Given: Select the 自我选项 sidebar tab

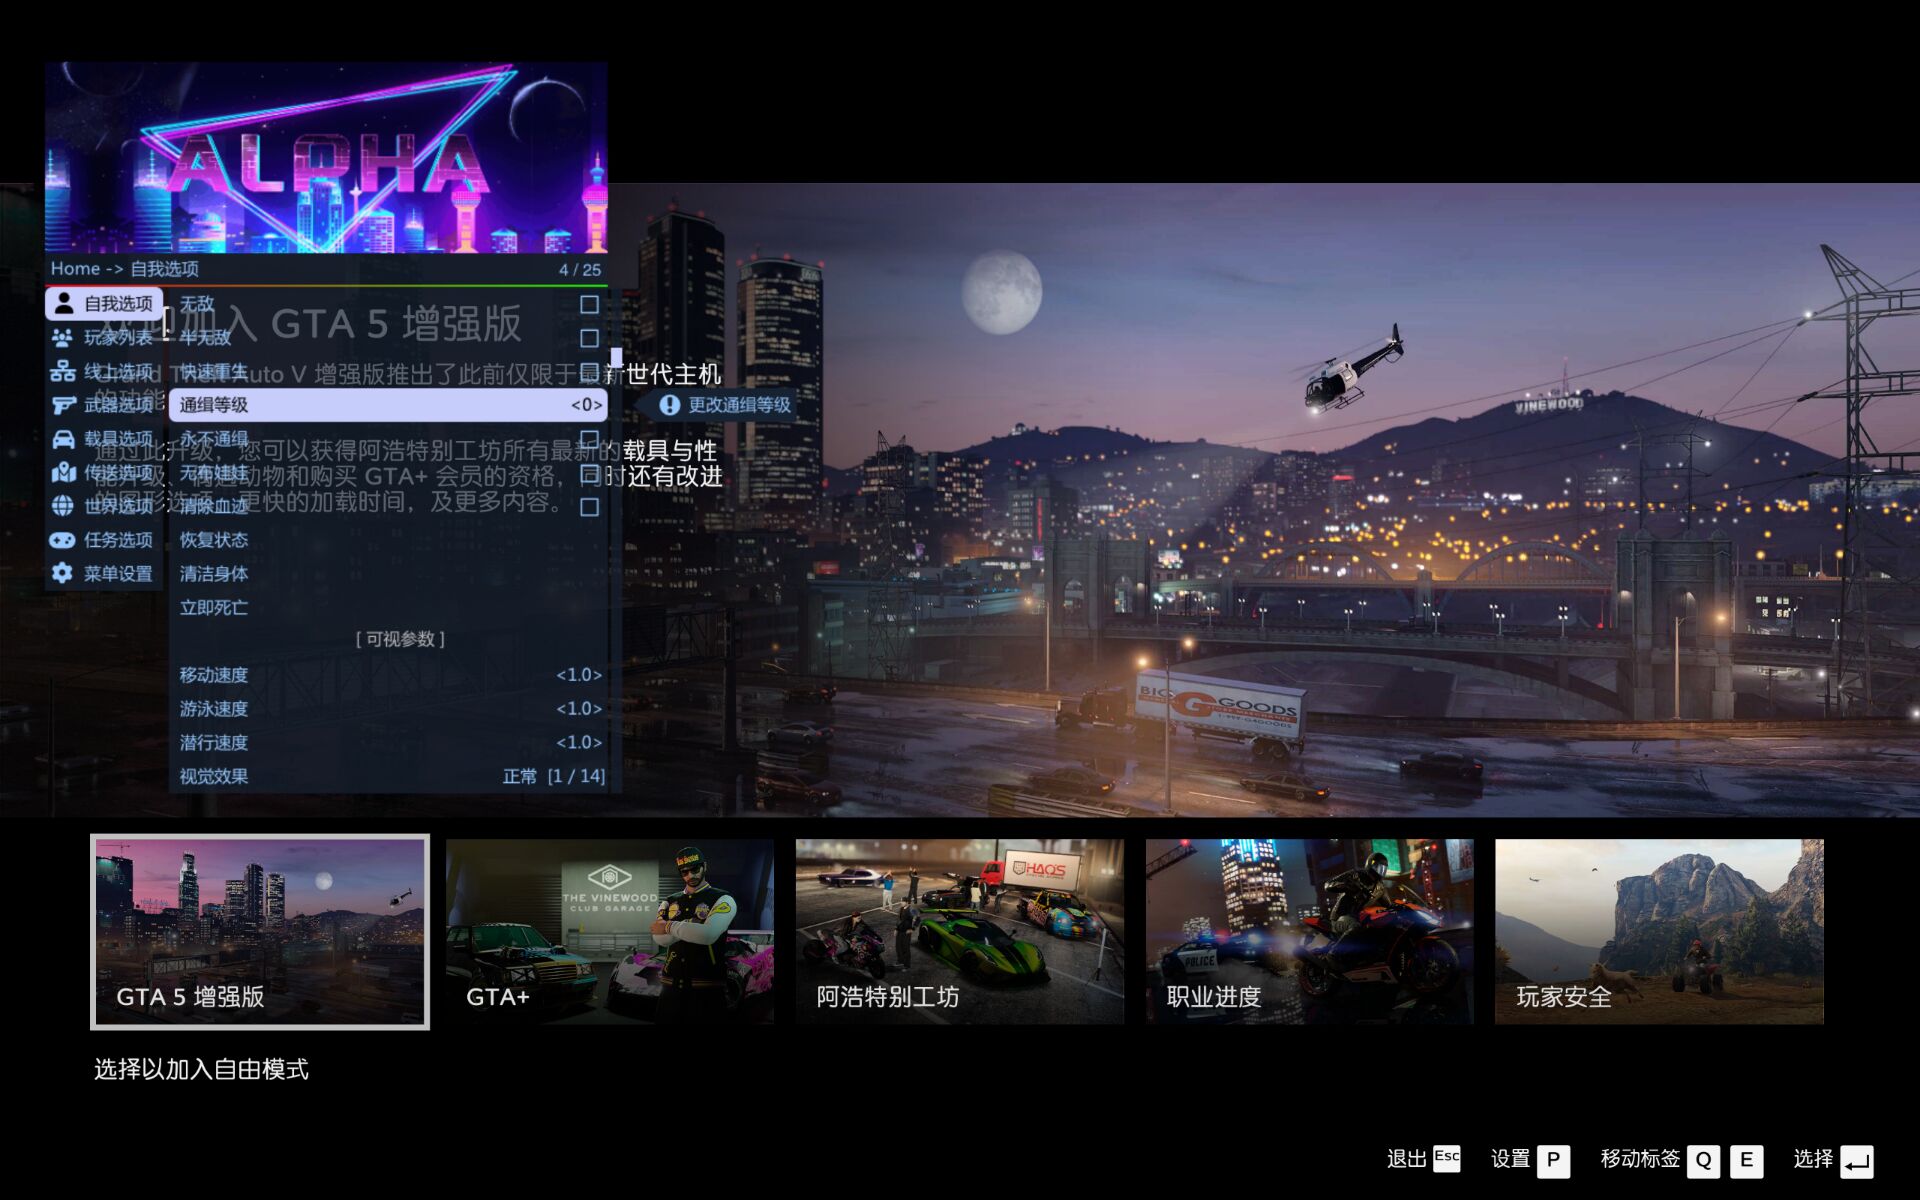Looking at the screenshot, I should pos(105,304).
